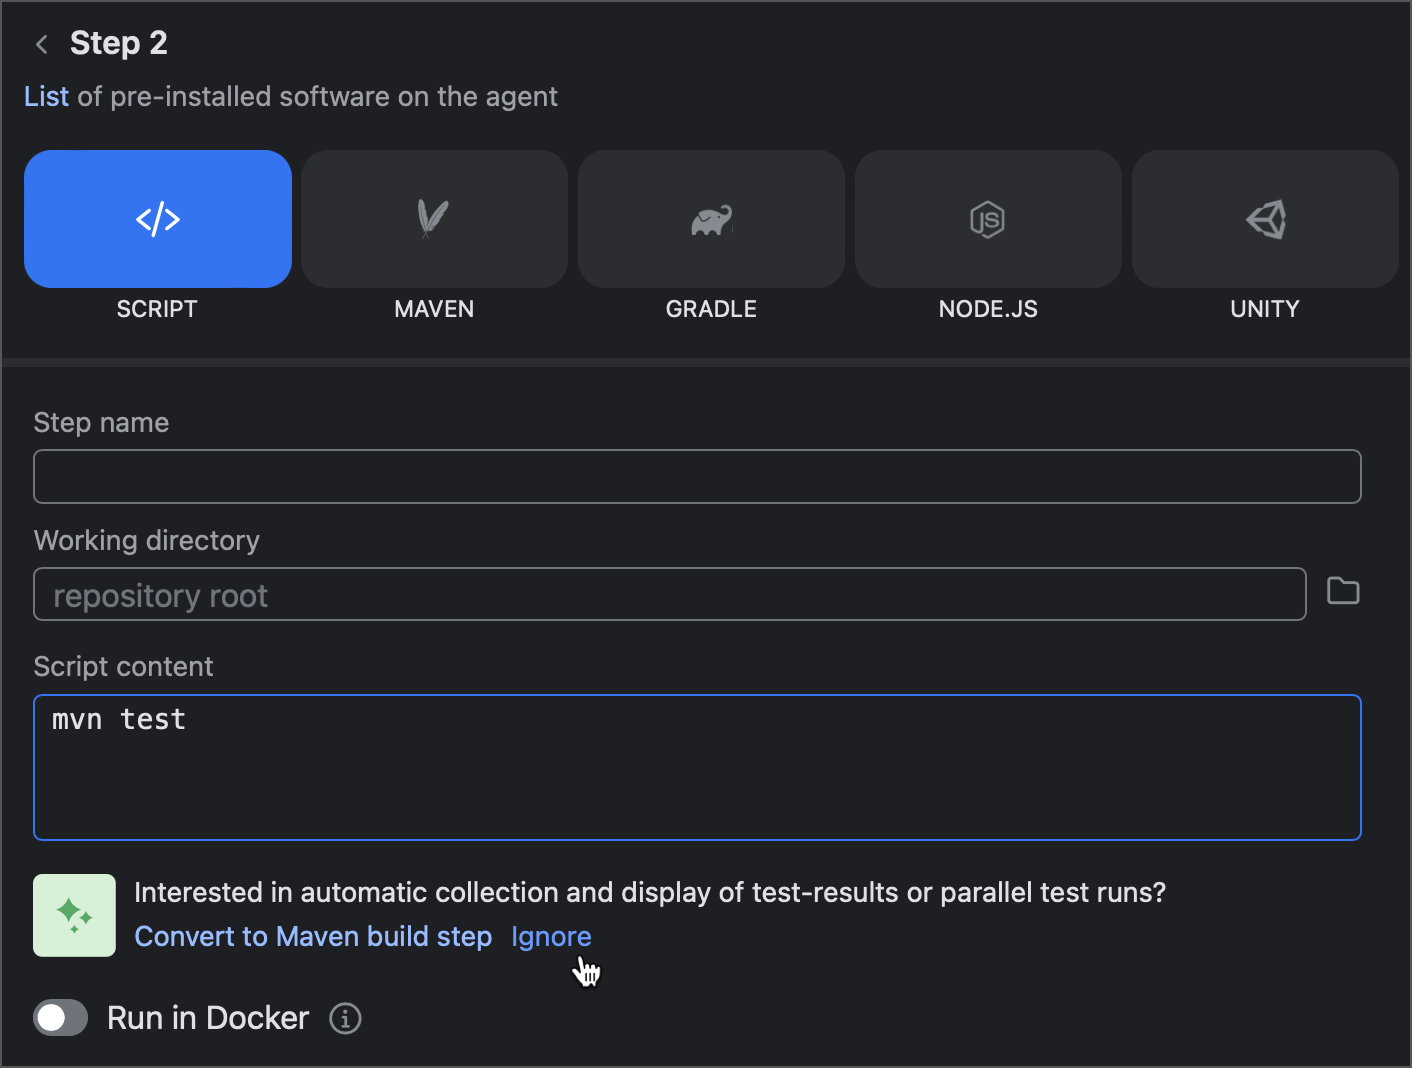The image size is (1412, 1068).
Task: Select the Node.js hexagon icon
Action: click(987, 218)
